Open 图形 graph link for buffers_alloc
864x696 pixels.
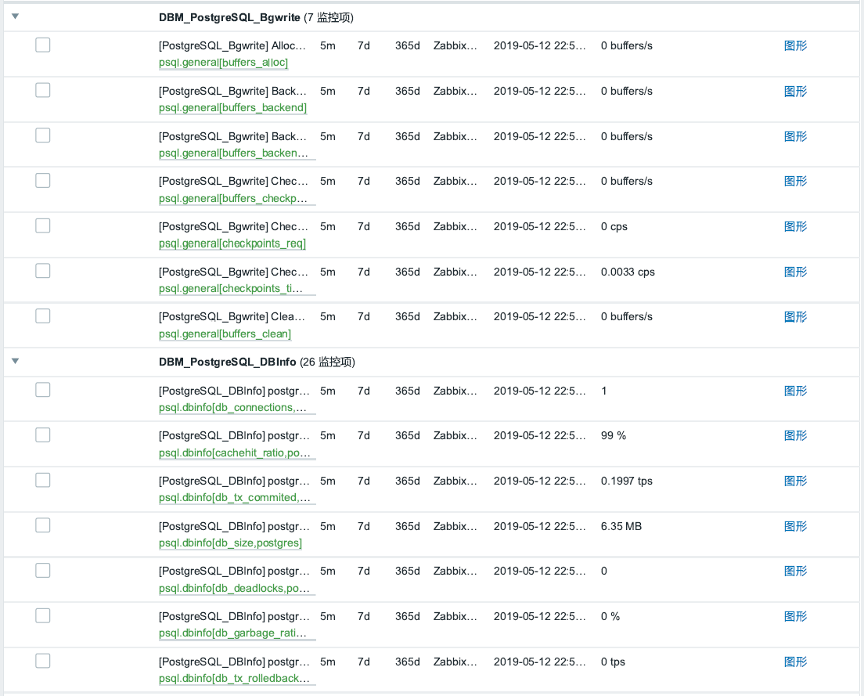(795, 46)
